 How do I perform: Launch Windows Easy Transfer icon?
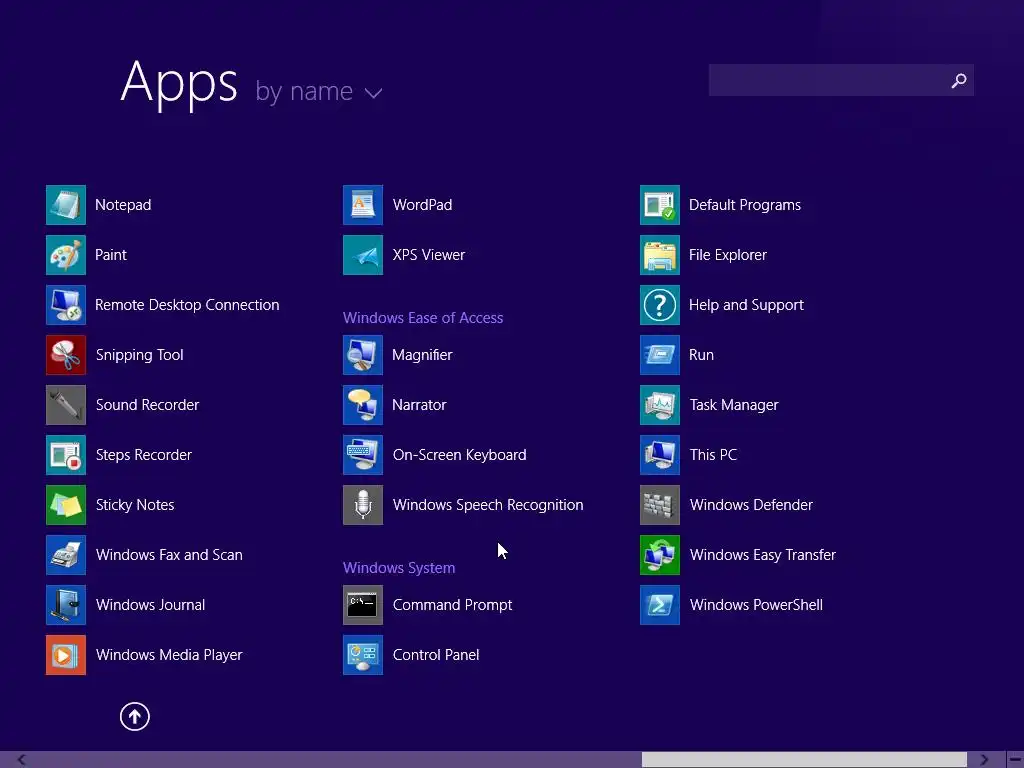(660, 555)
